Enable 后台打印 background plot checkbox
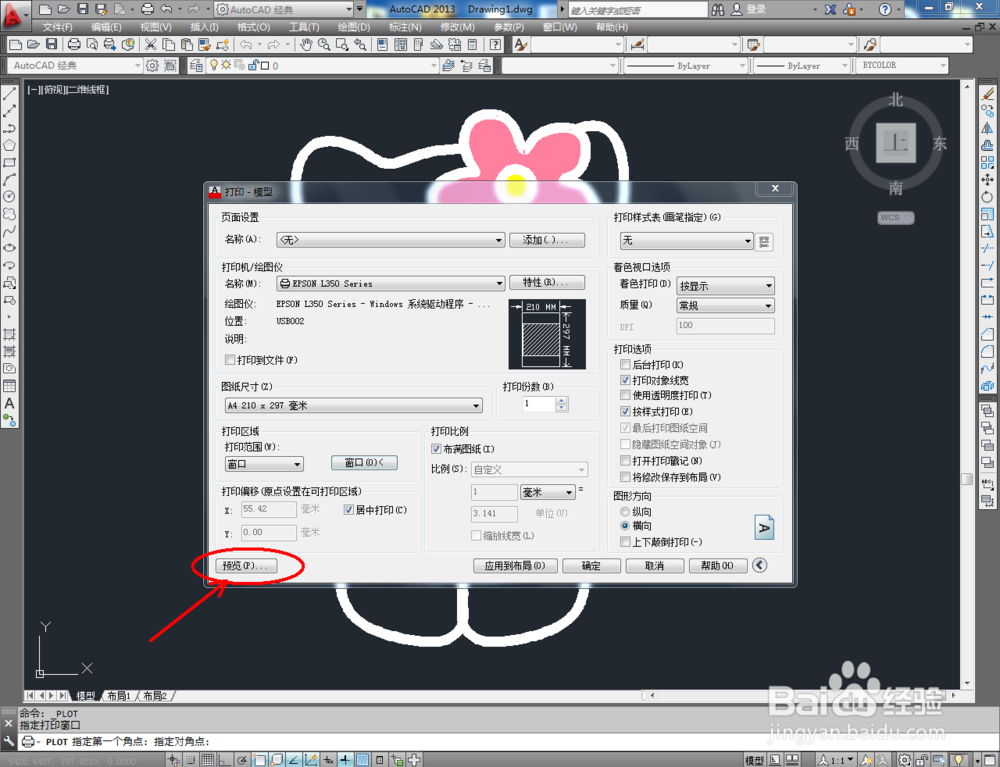The height and width of the screenshot is (767, 1000). click(x=625, y=365)
